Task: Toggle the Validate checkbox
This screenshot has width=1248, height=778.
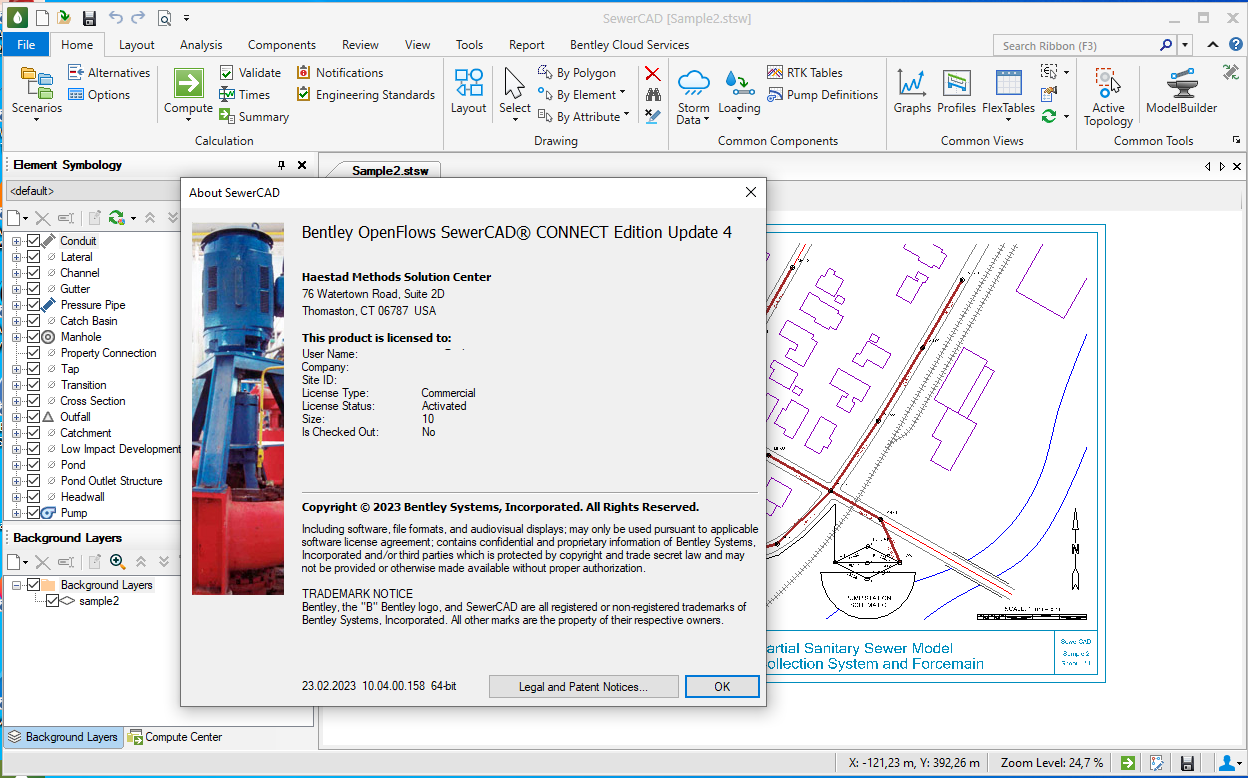Action: (227, 72)
